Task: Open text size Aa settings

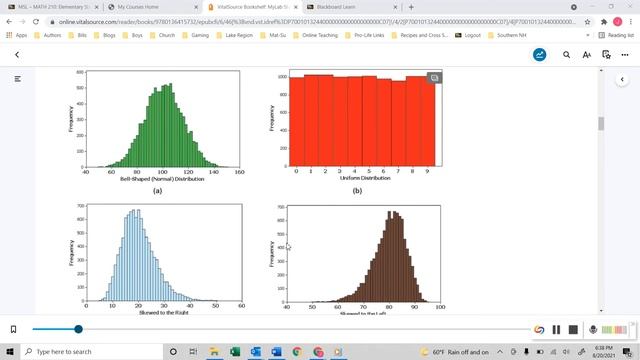Action: [x=587, y=55]
